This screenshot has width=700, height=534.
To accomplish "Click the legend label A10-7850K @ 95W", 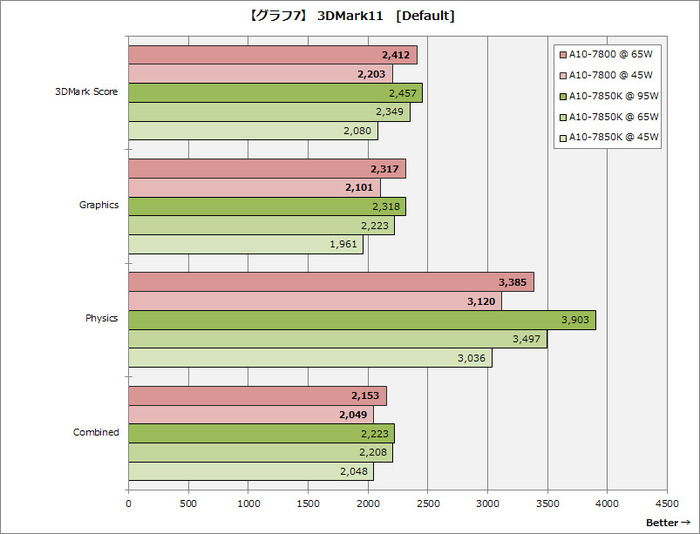I will (x=614, y=96).
